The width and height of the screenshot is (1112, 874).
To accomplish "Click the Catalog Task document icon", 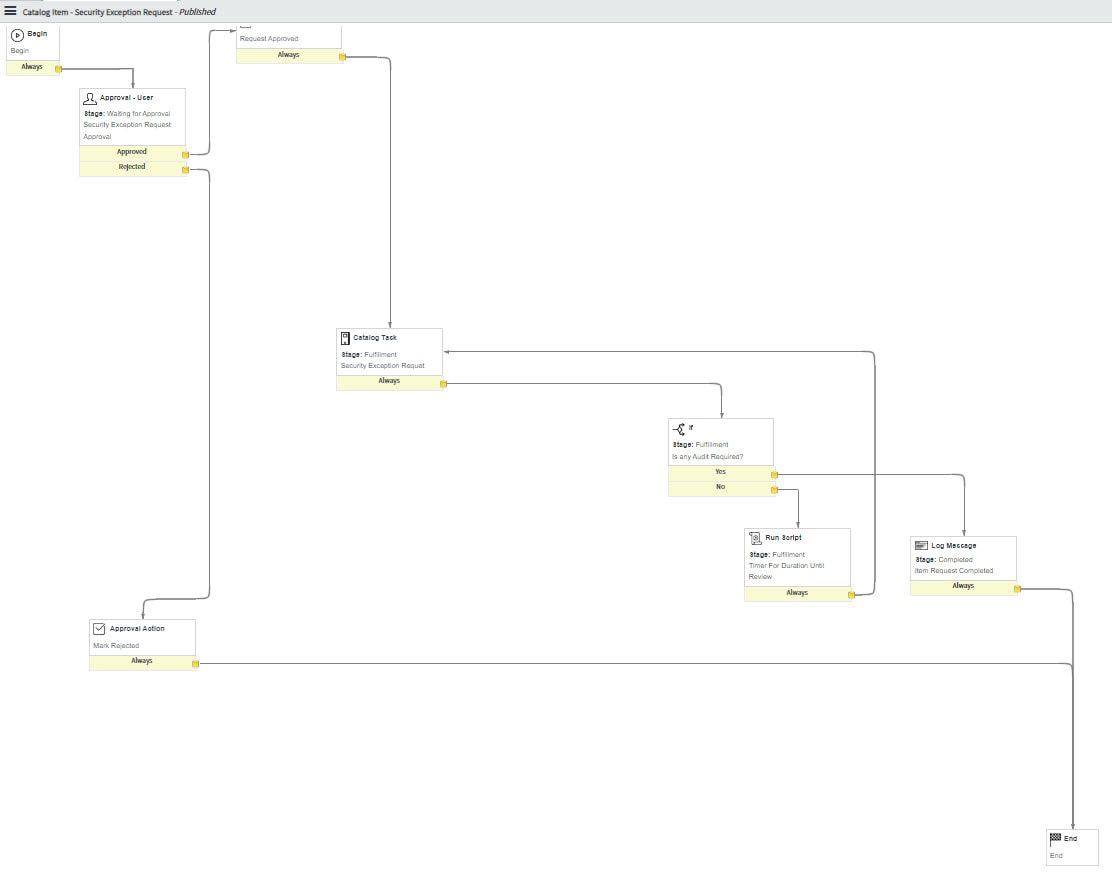I will point(345,337).
